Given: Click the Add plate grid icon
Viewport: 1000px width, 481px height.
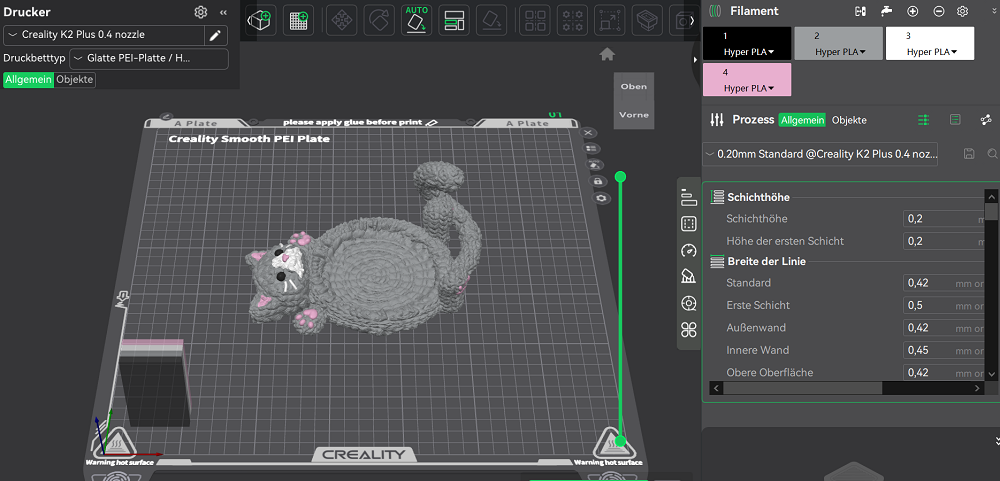Looking at the screenshot, I should (x=298, y=20).
